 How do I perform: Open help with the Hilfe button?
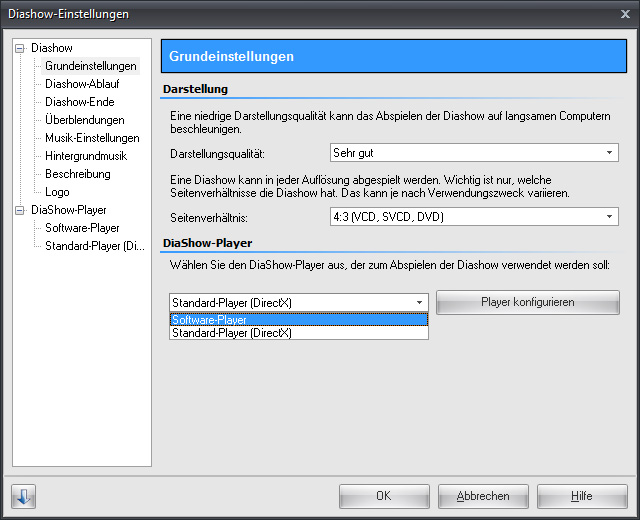point(581,496)
